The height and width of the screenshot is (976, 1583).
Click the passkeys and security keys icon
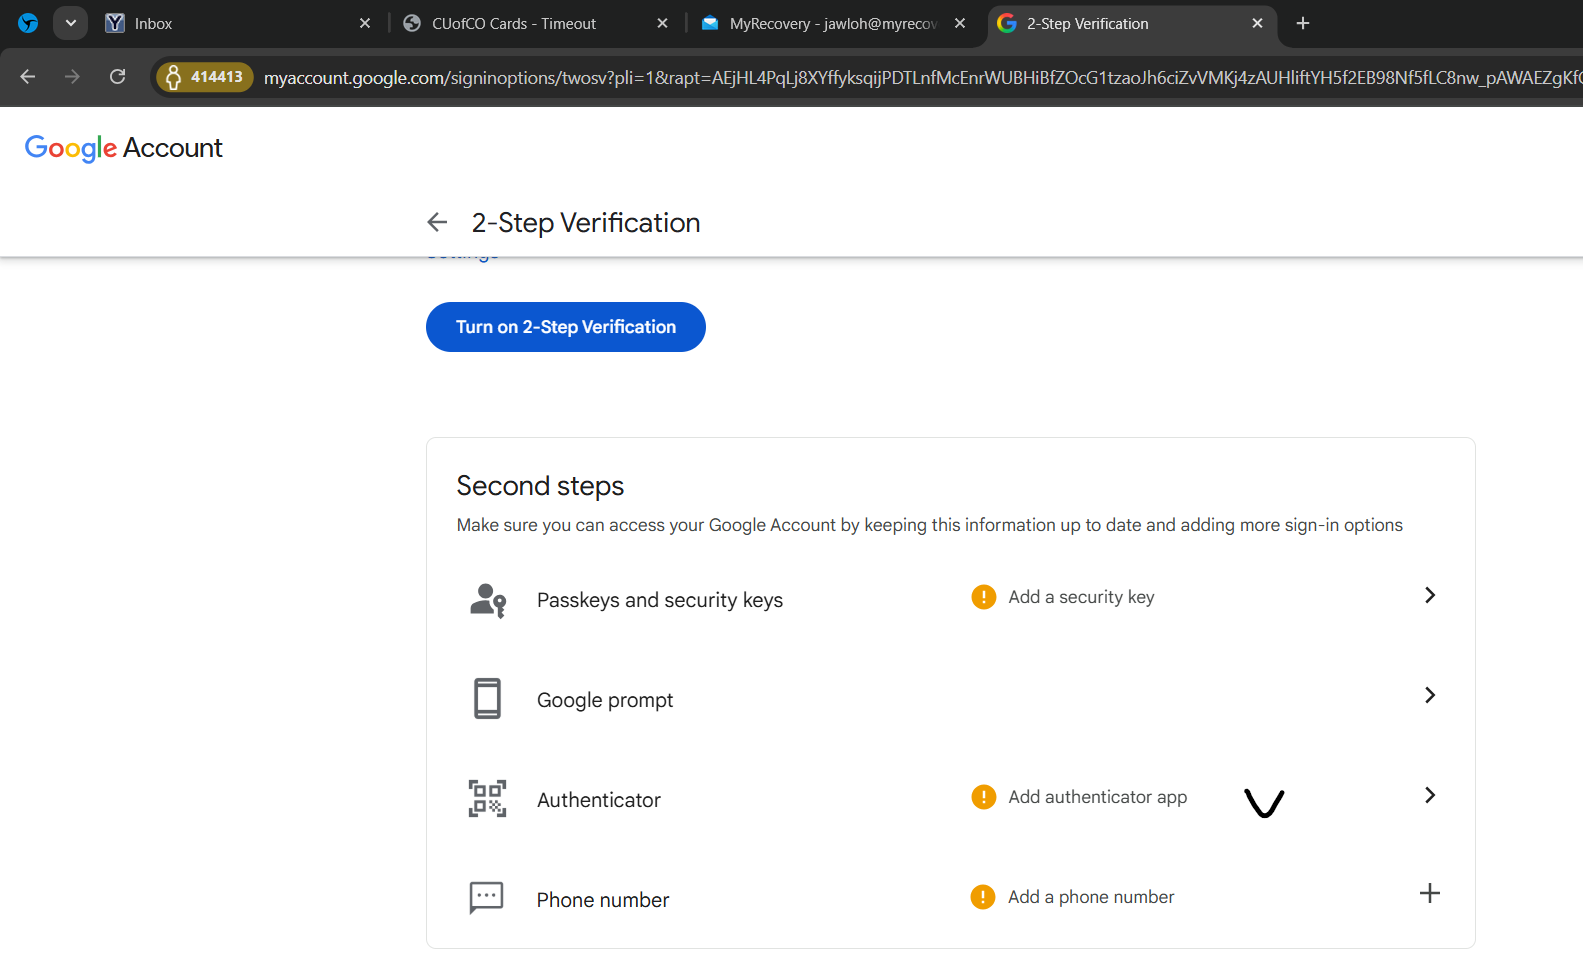[487, 600]
